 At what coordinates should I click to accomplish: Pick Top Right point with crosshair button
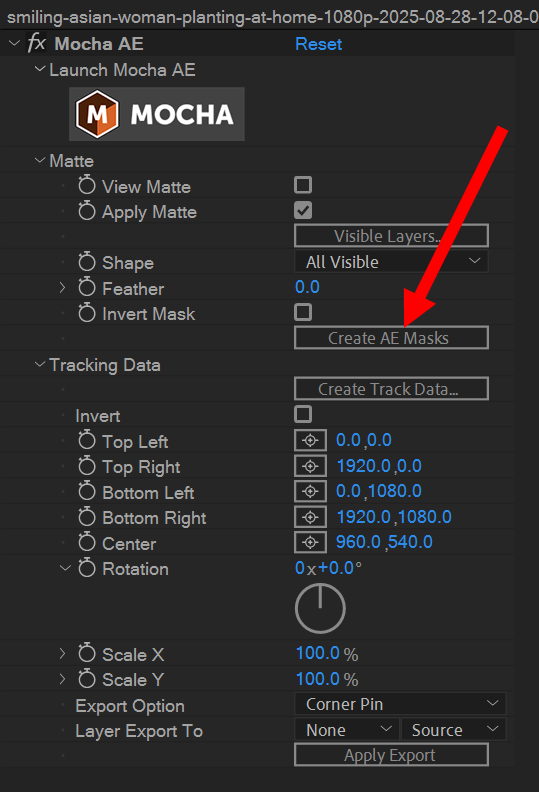pos(310,466)
